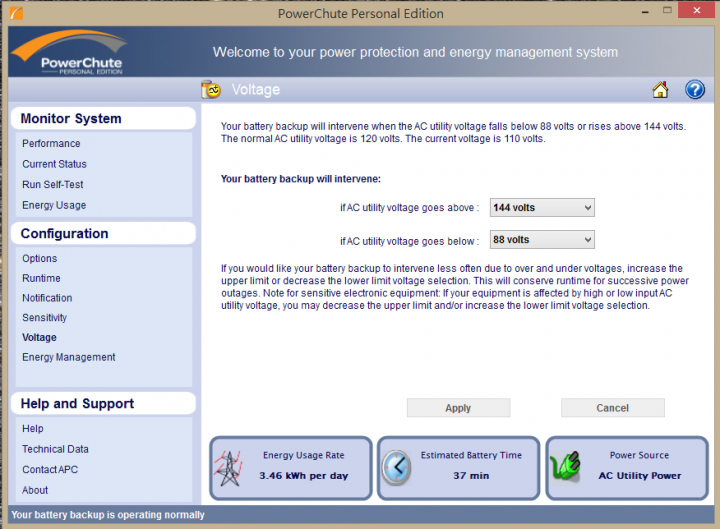Screen dimensions: 720x529
Task: Click the Cancel button
Action: (613, 408)
